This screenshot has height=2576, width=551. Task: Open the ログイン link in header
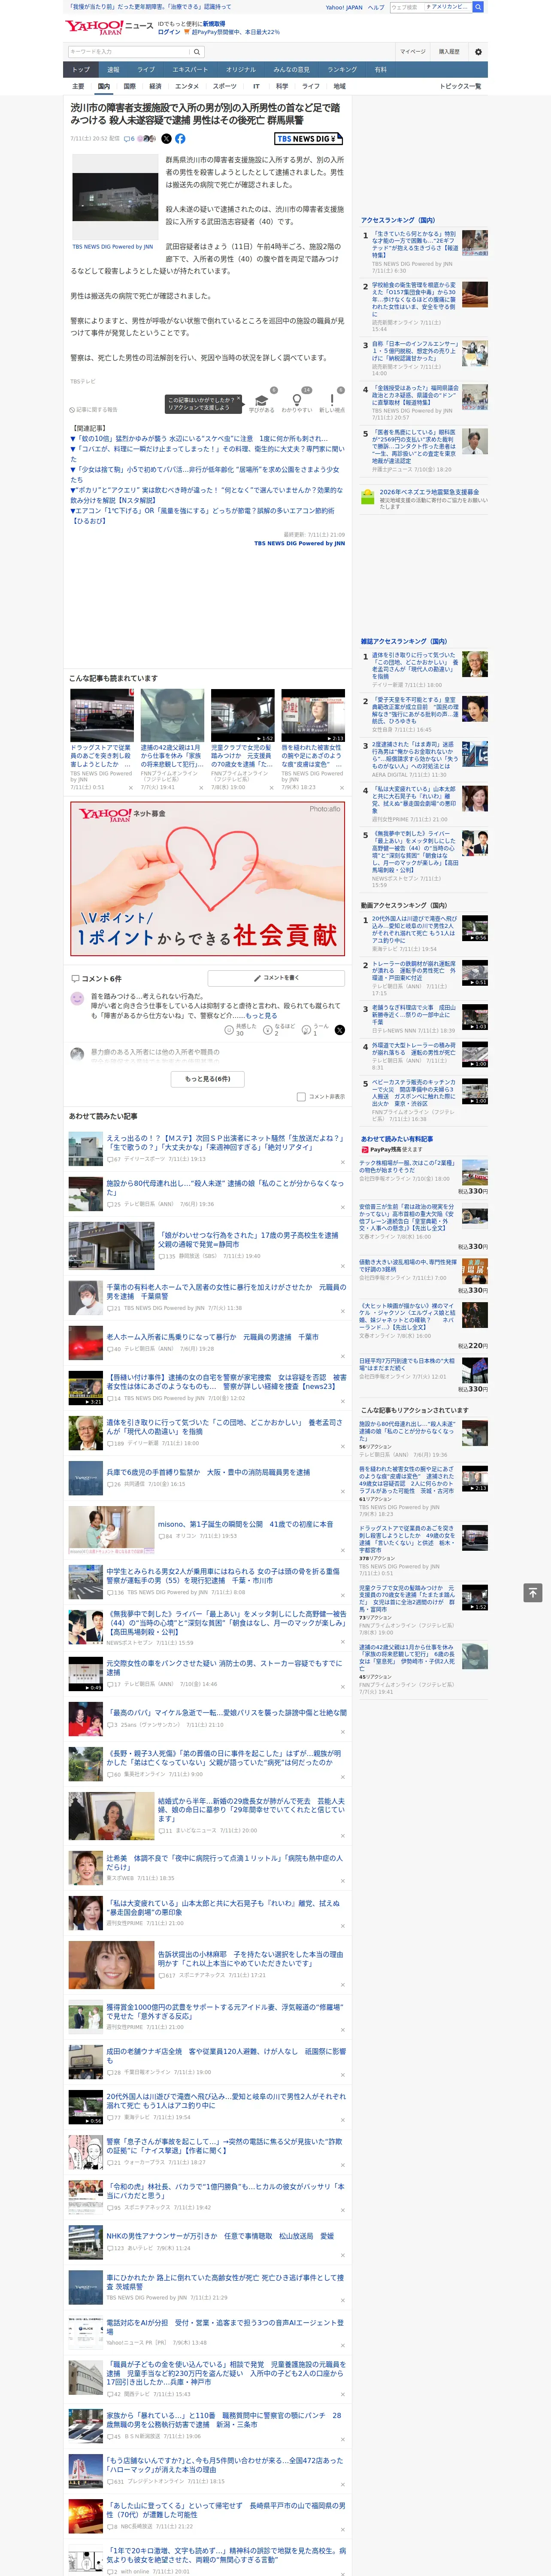tap(169, 32)
